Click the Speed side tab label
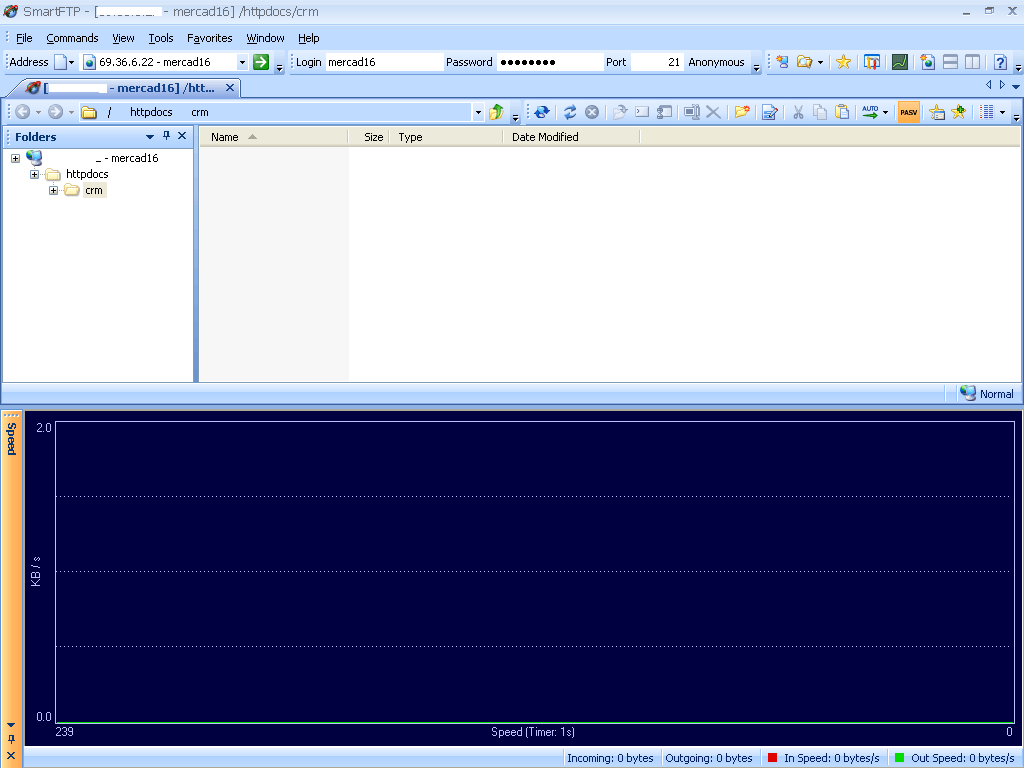The image size is (1024, 768). [11, 439]
